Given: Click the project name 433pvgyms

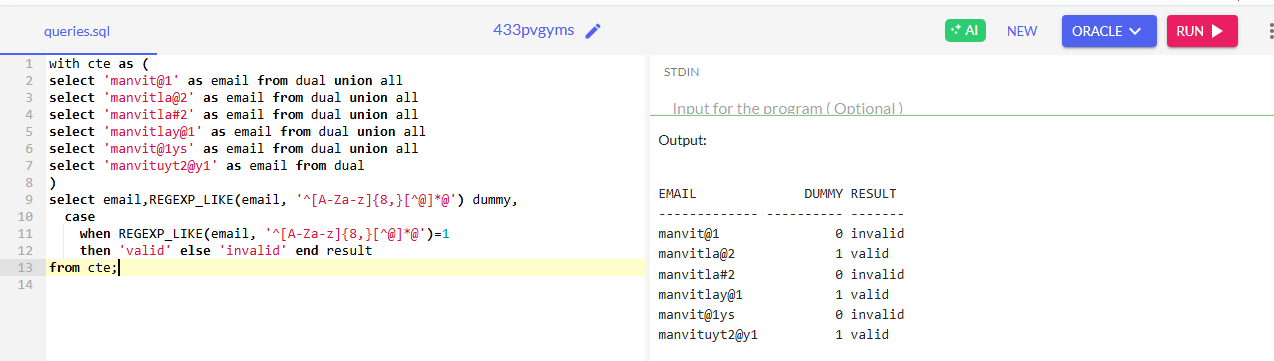Looking at the screenshot, I should coord(534,30).
